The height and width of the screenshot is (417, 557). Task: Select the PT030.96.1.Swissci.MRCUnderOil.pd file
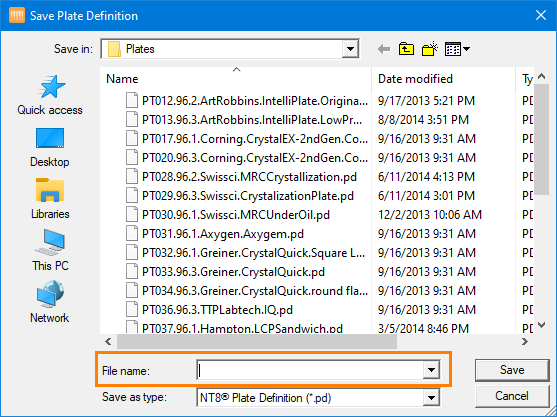point(236,215)
